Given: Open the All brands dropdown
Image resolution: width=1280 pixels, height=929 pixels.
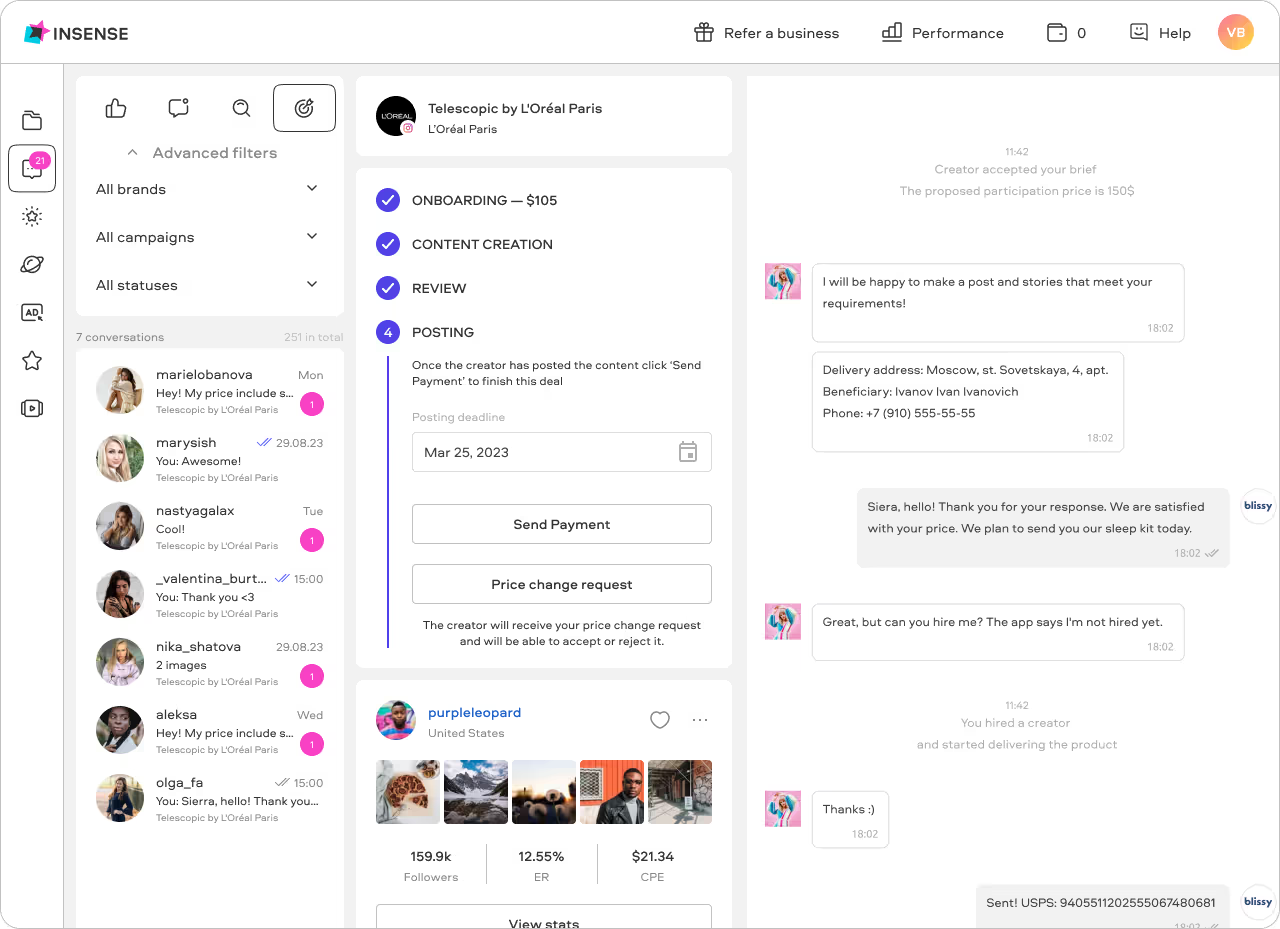Looking at the screenshot, I should coord(208,189).
